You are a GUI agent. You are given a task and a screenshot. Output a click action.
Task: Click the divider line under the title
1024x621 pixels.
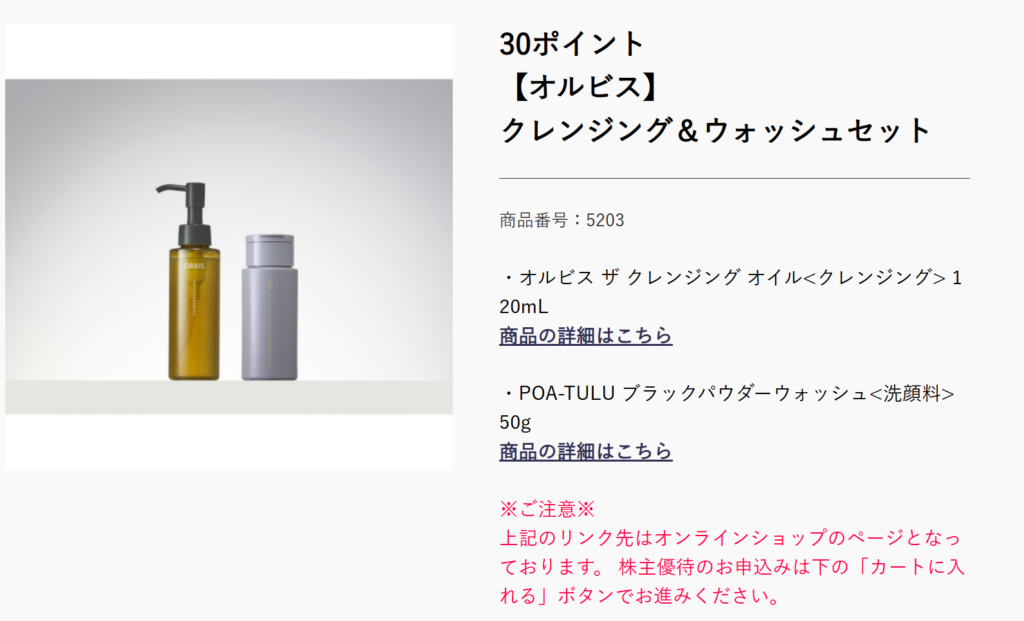pyautogui.click(x=734, y=178)
